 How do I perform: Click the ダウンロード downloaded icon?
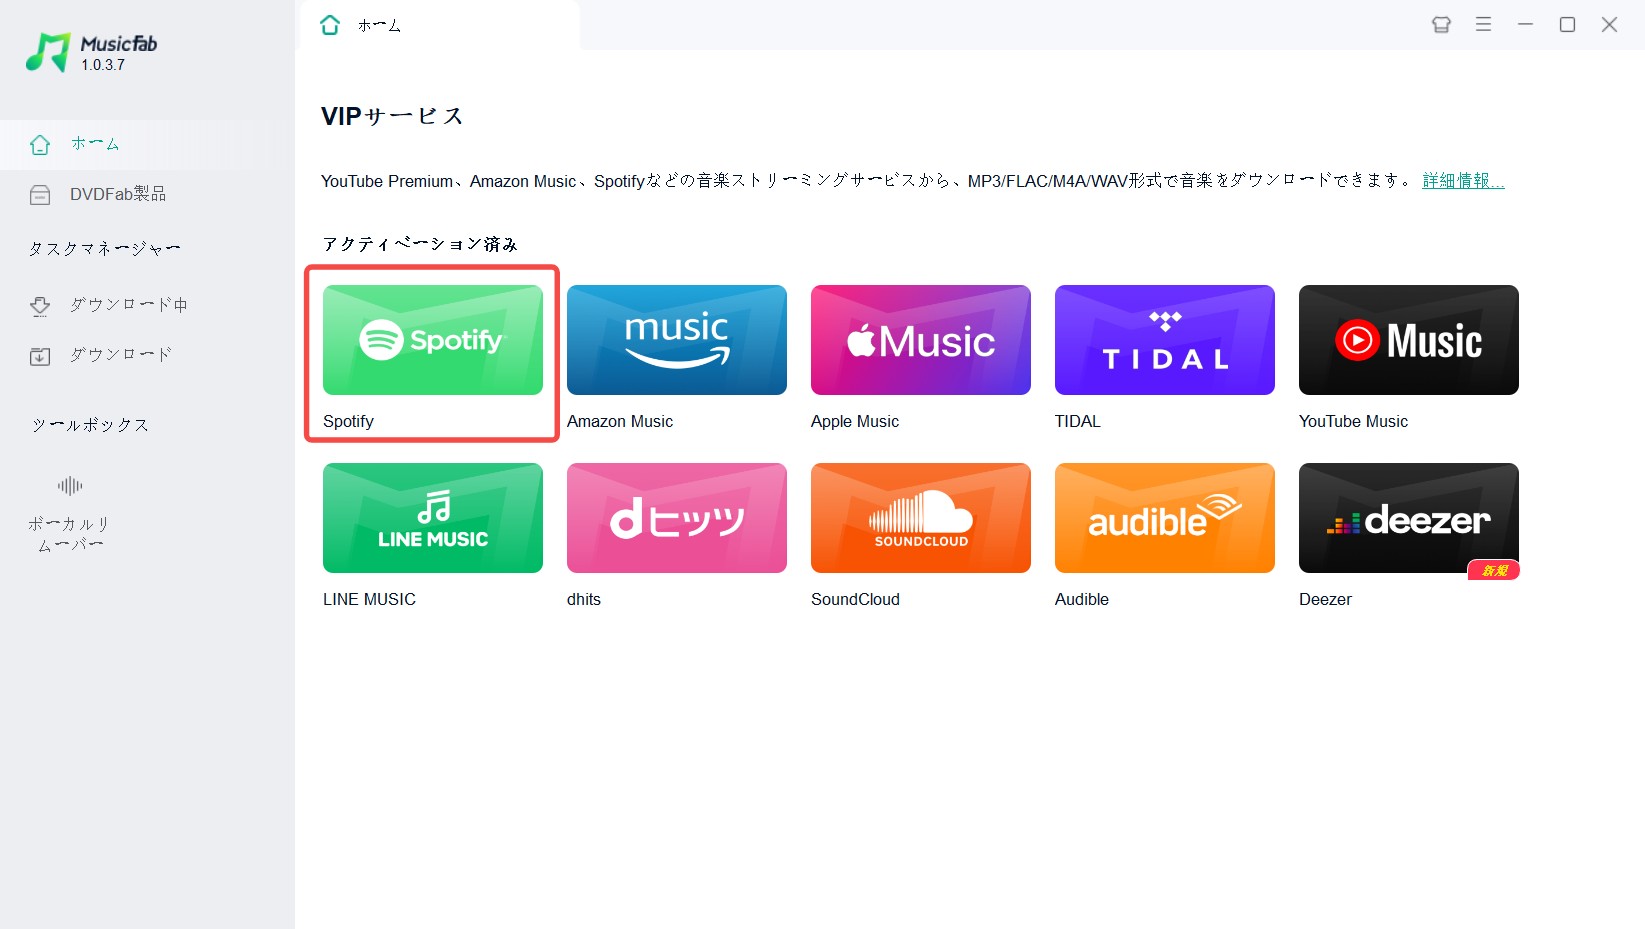pyautogui.click(x=40, y=356)
